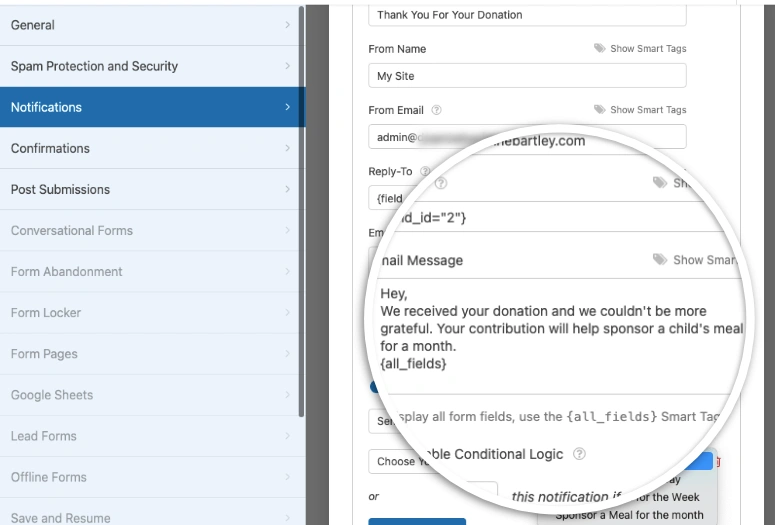Open the Form Abandonment settings
This screenshot has height=525, width=775.
pyautogui.click(x=150, y=271)
